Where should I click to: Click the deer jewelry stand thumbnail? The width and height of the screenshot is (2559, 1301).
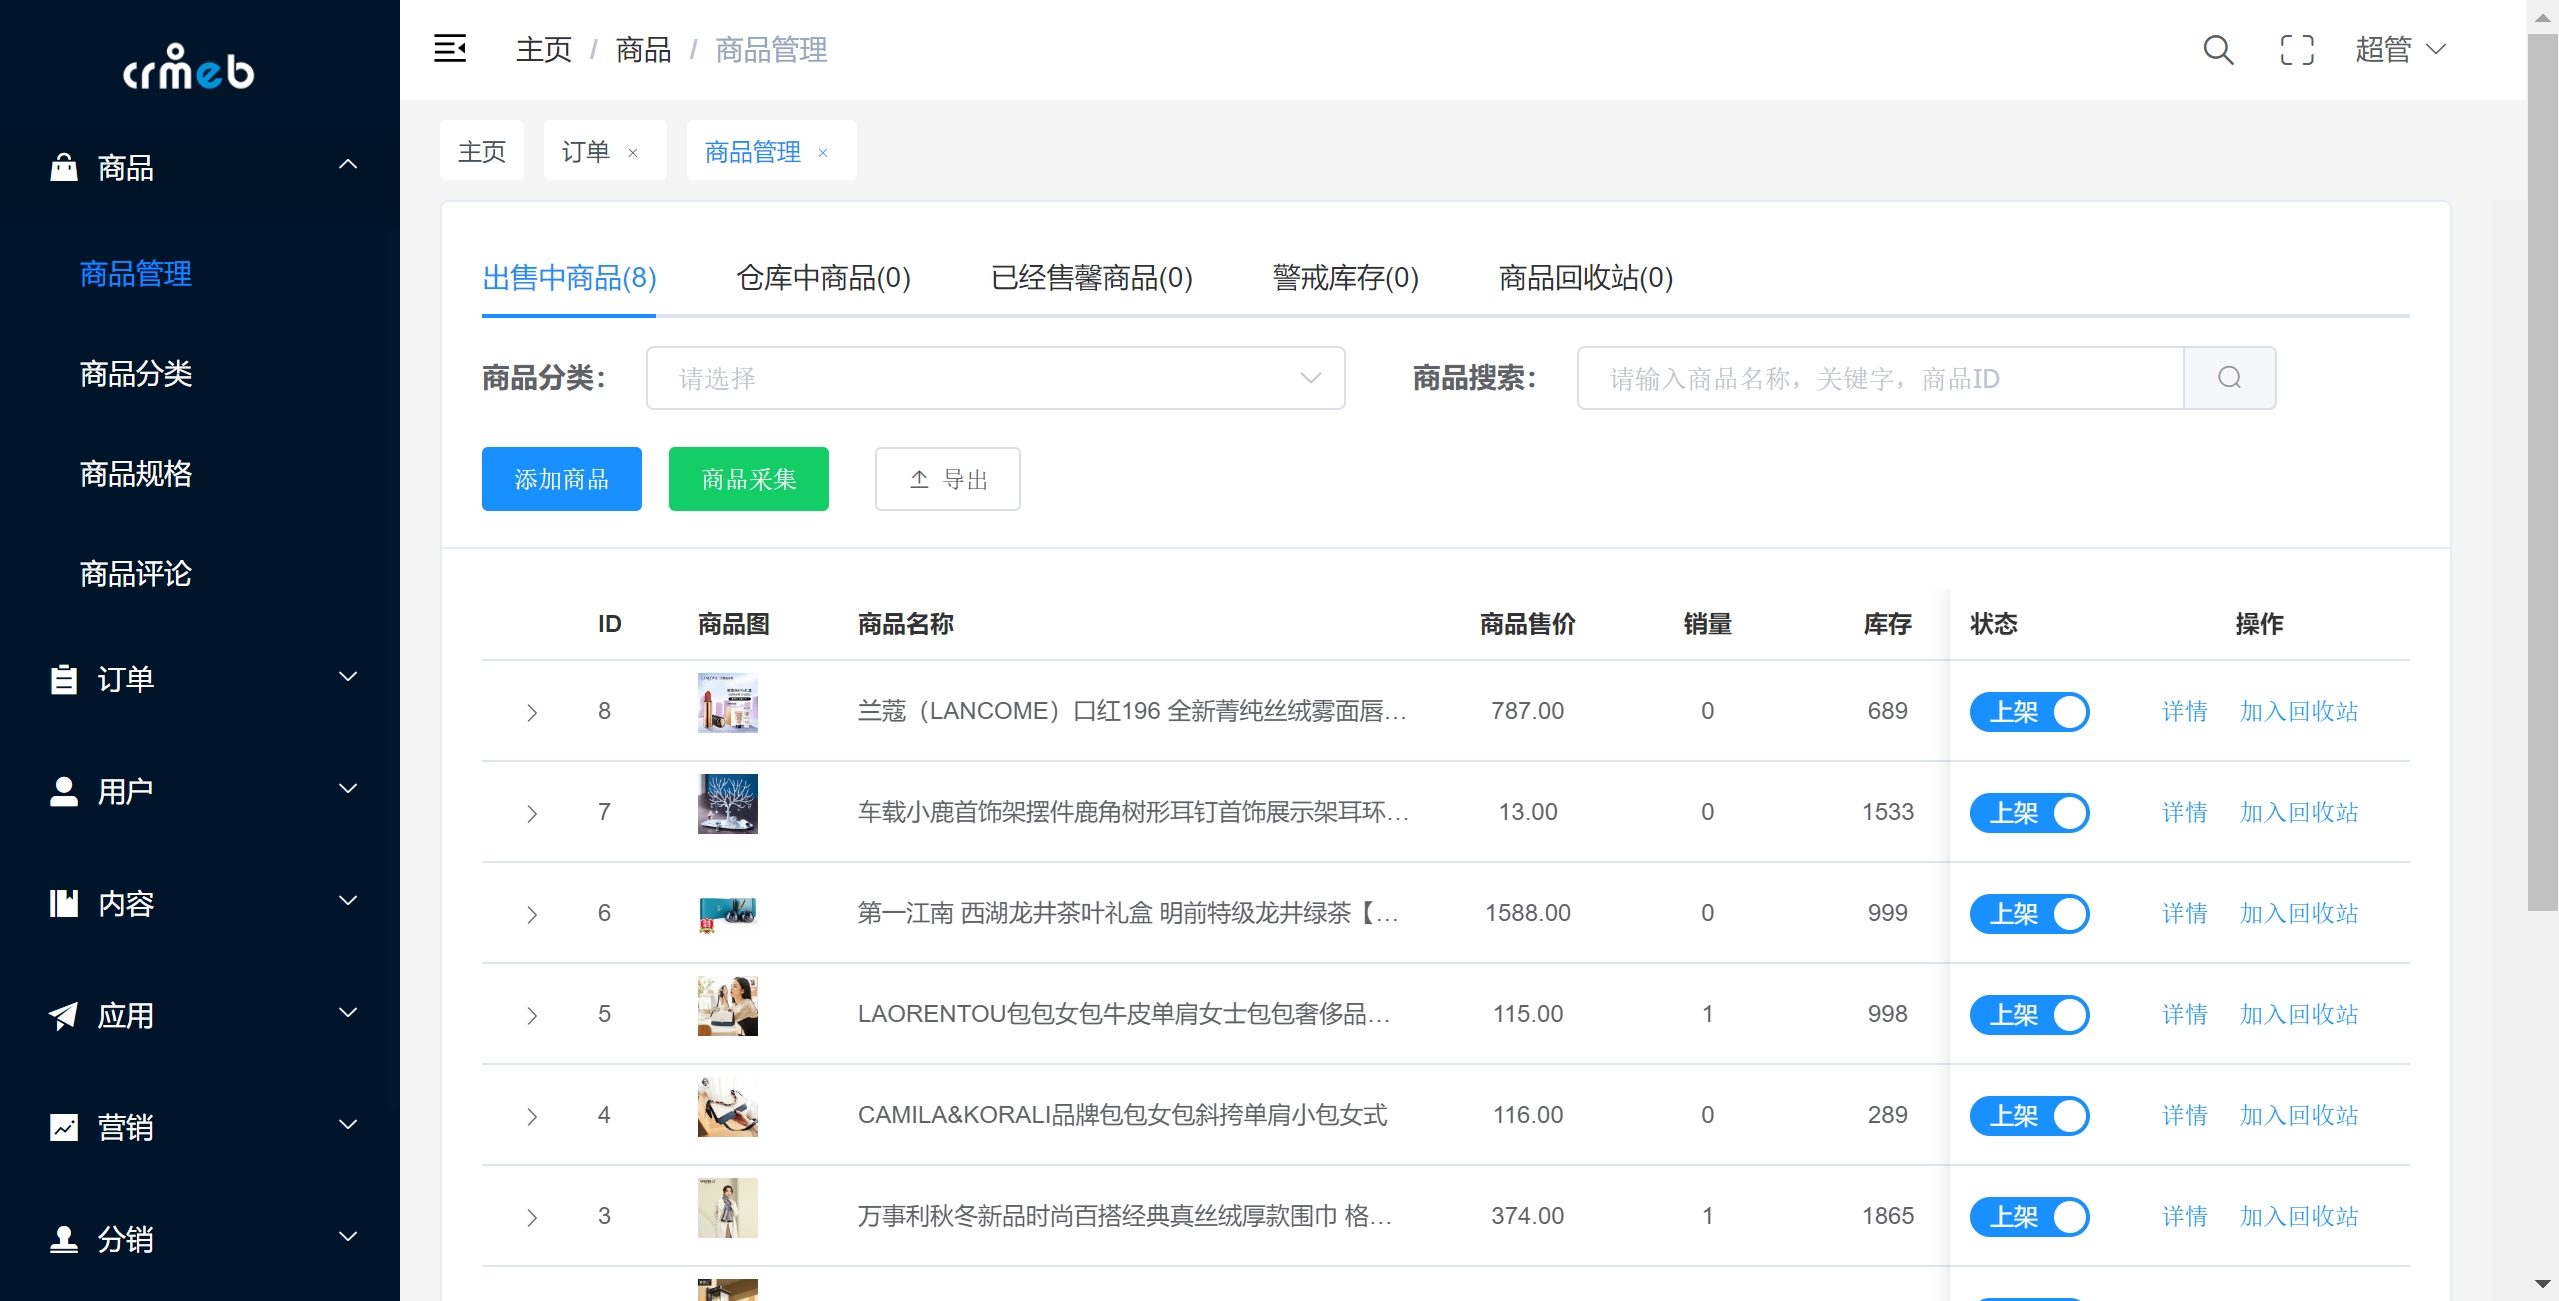click(x=727, y=803)
